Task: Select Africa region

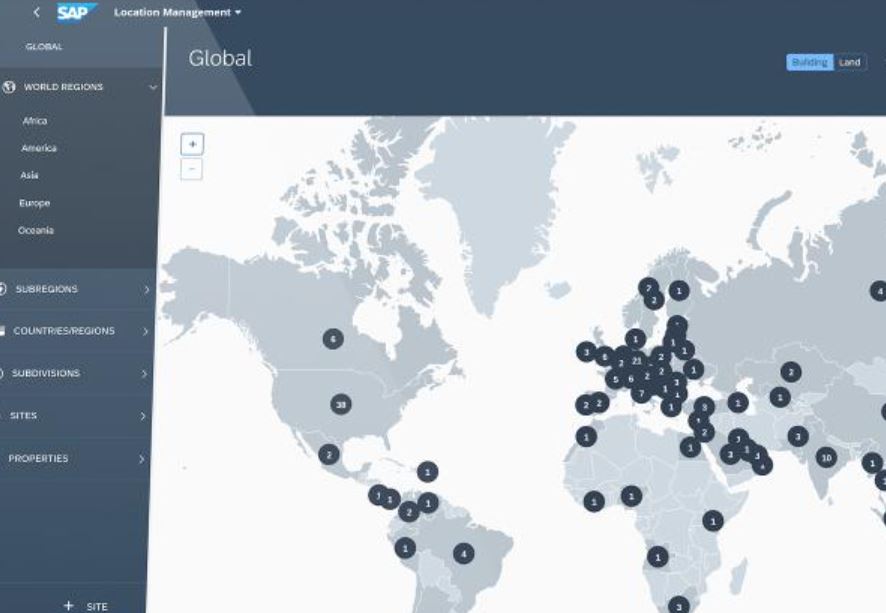Action: [35, 121]
